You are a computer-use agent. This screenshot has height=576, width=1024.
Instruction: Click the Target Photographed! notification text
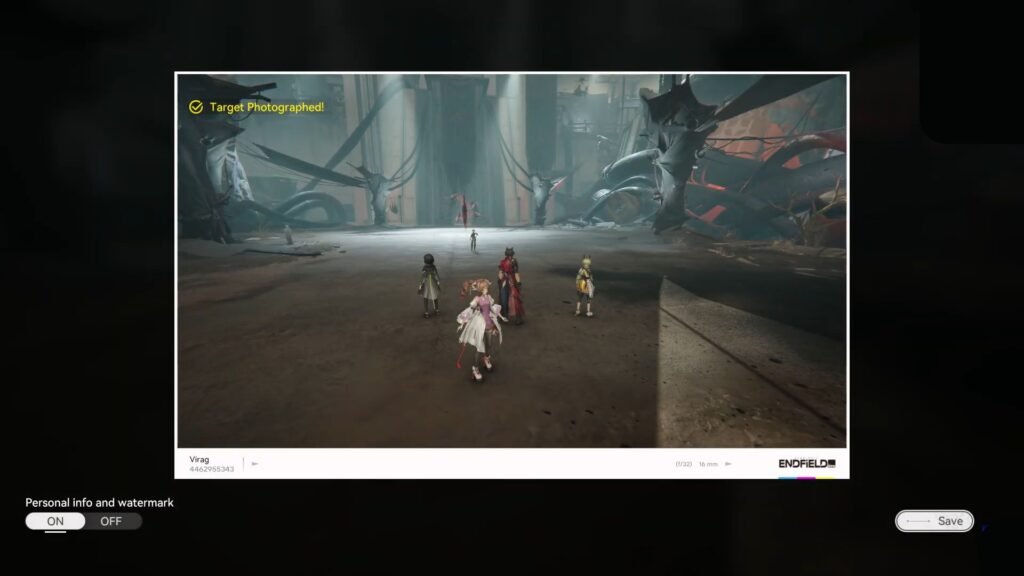[x=266, y=107]
